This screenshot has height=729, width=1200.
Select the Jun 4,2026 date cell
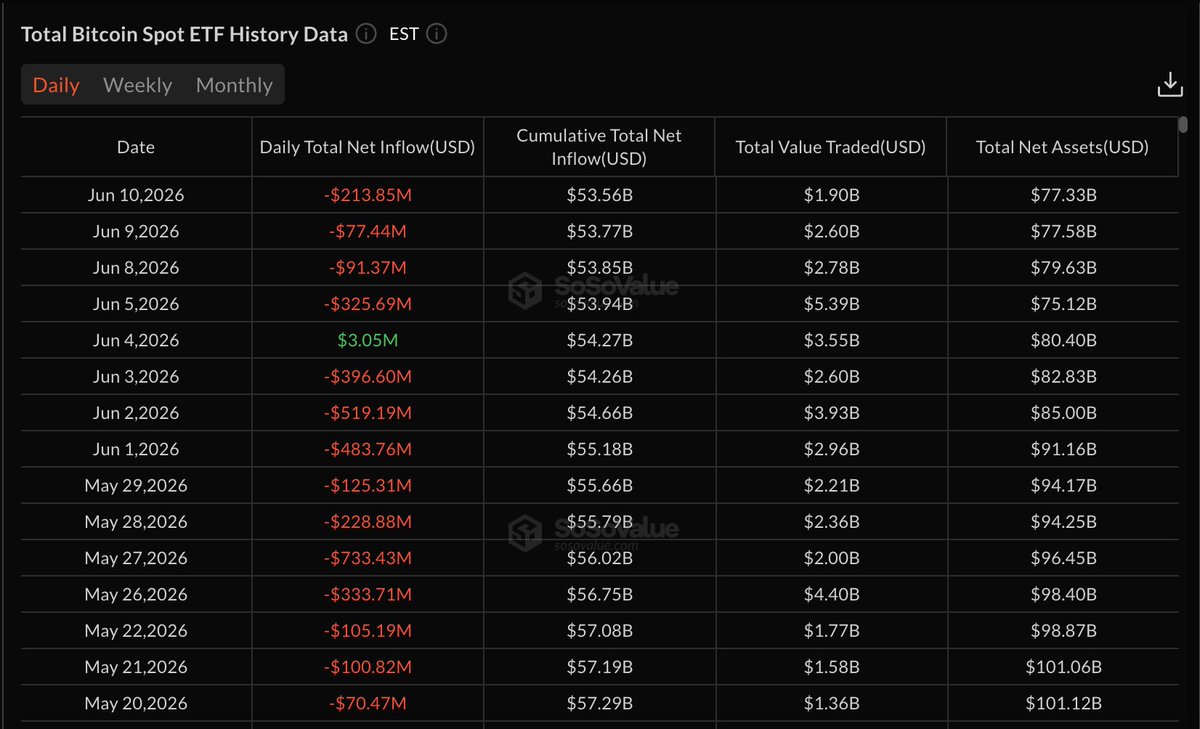[x=136, y=340]
